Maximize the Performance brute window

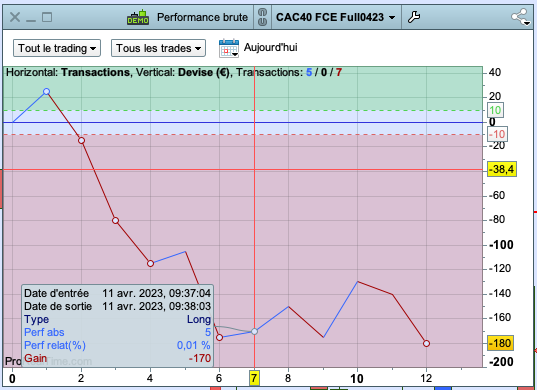pos(47,17)
